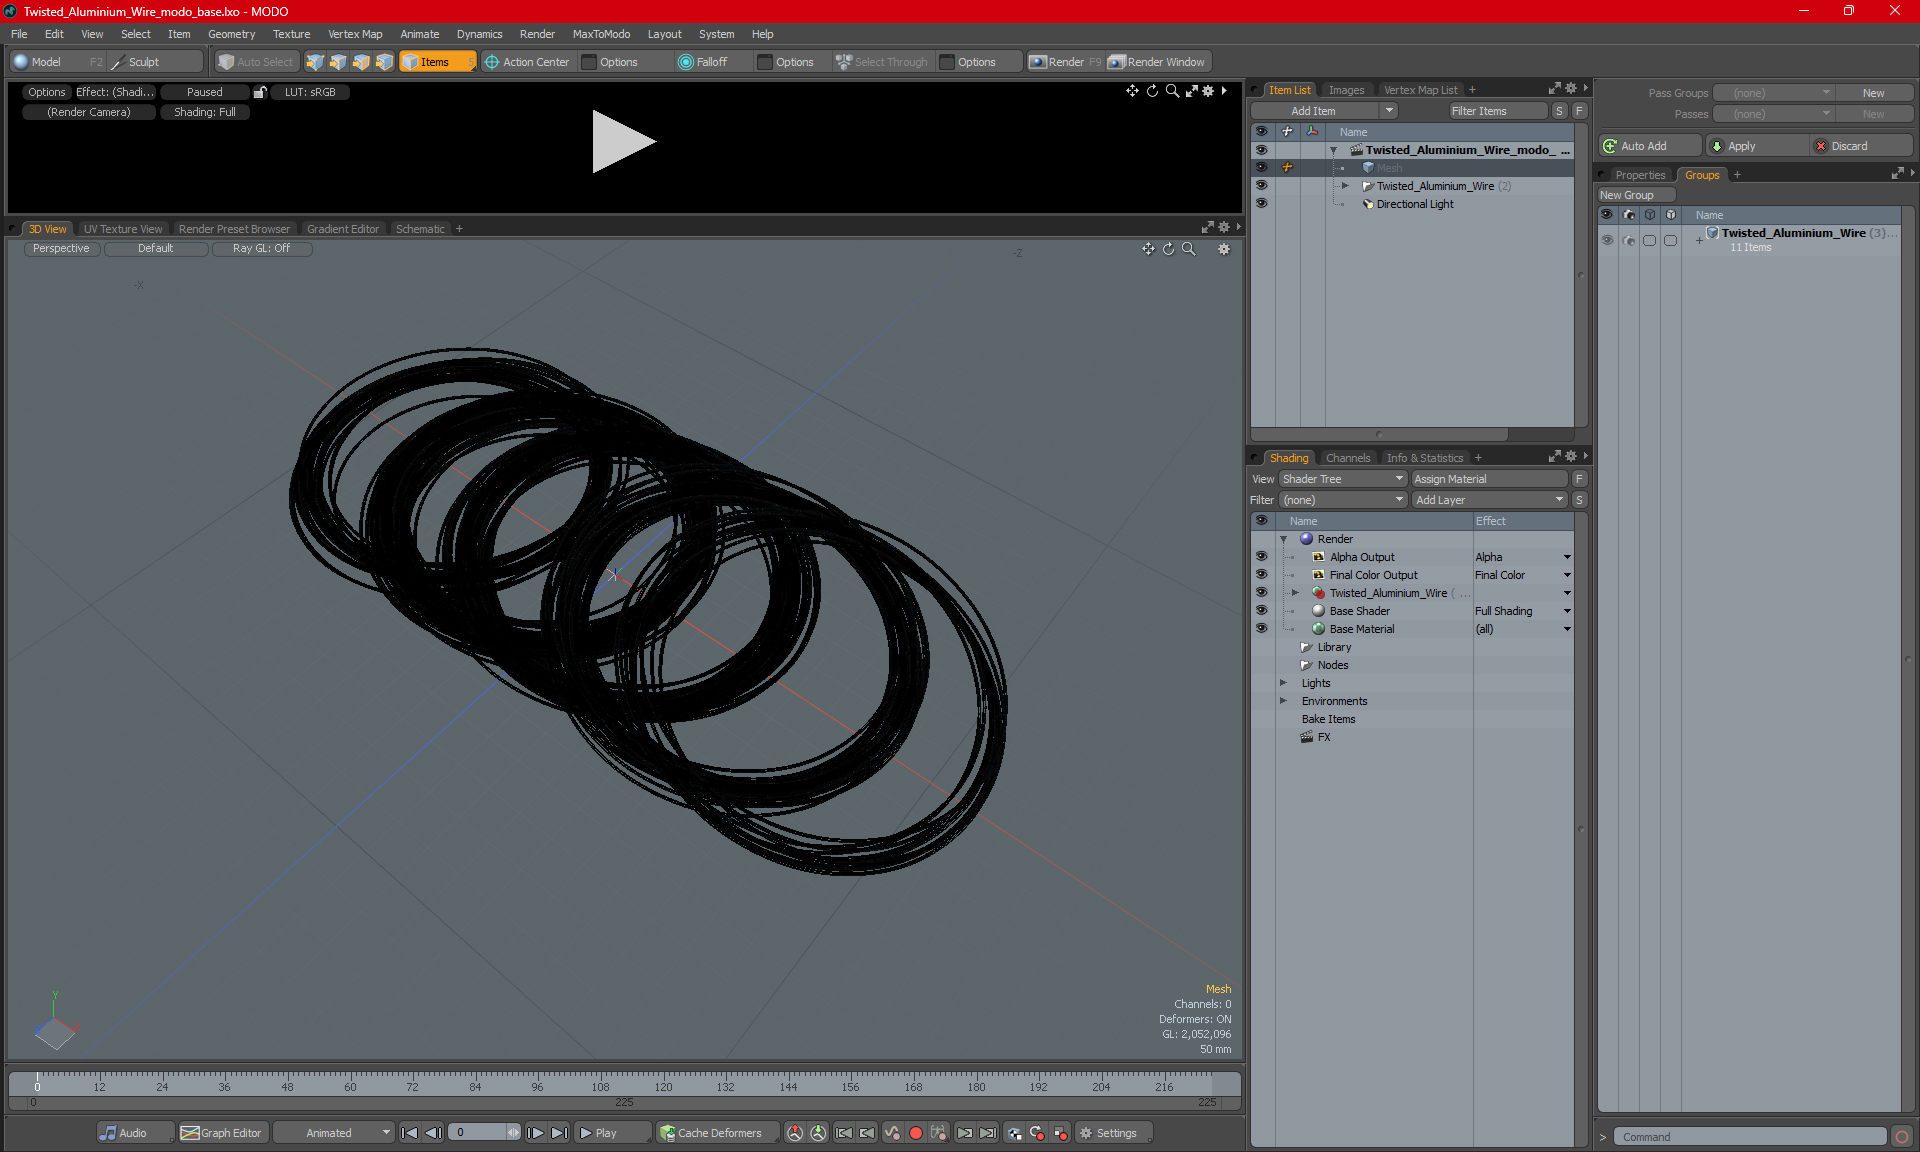The height and width of the screenshot is (1152, 1920).
Task: Open the Action Center tool
Action: tap(527, 62)
